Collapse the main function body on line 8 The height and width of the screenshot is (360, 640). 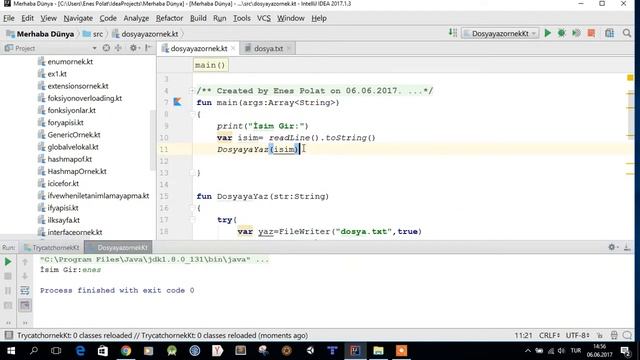click(x=193, y=115)
